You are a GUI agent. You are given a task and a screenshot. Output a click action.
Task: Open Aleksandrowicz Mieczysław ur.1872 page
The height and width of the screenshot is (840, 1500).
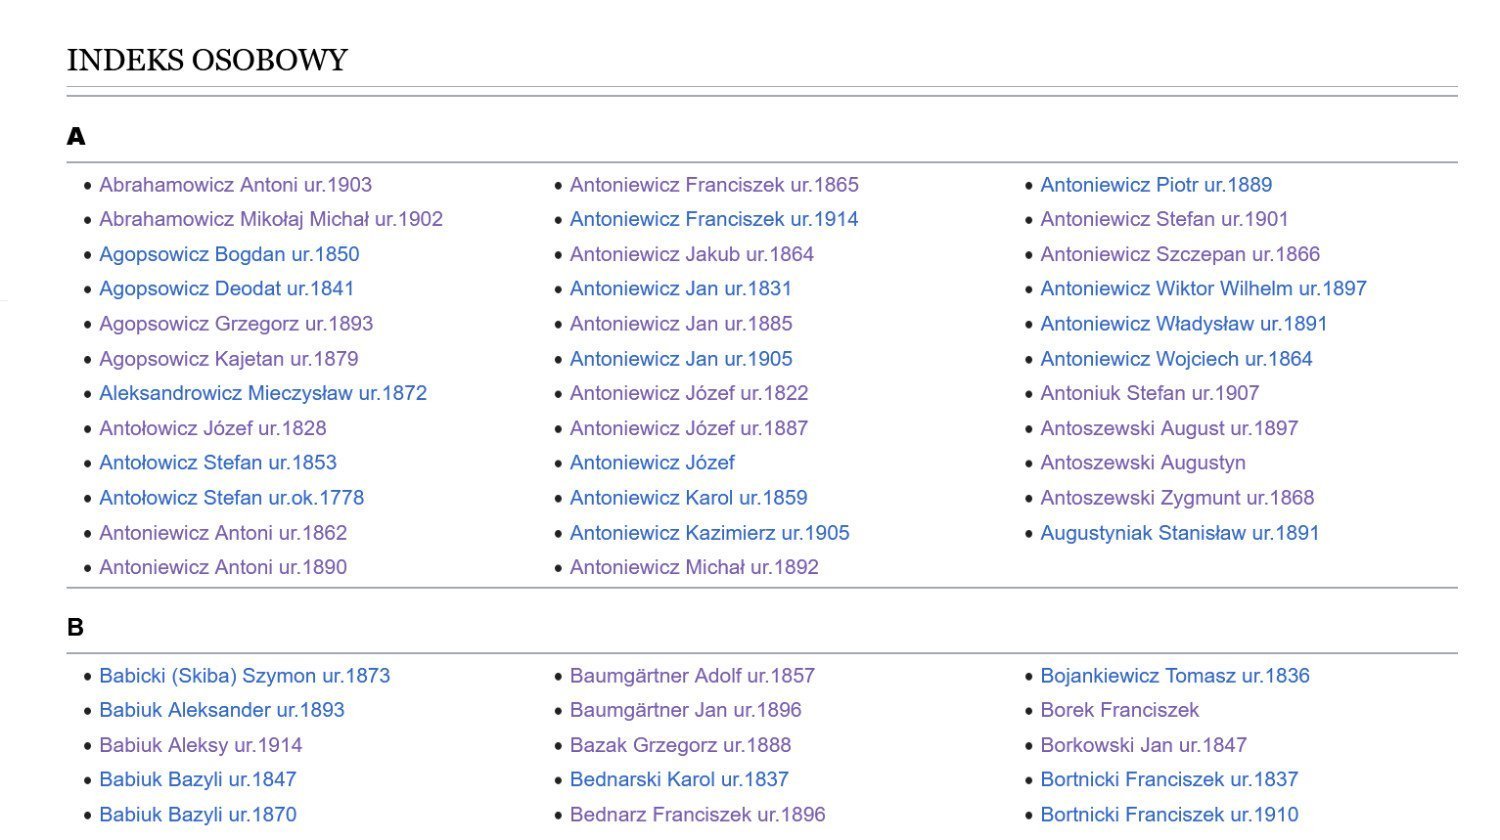click(263, 393)
